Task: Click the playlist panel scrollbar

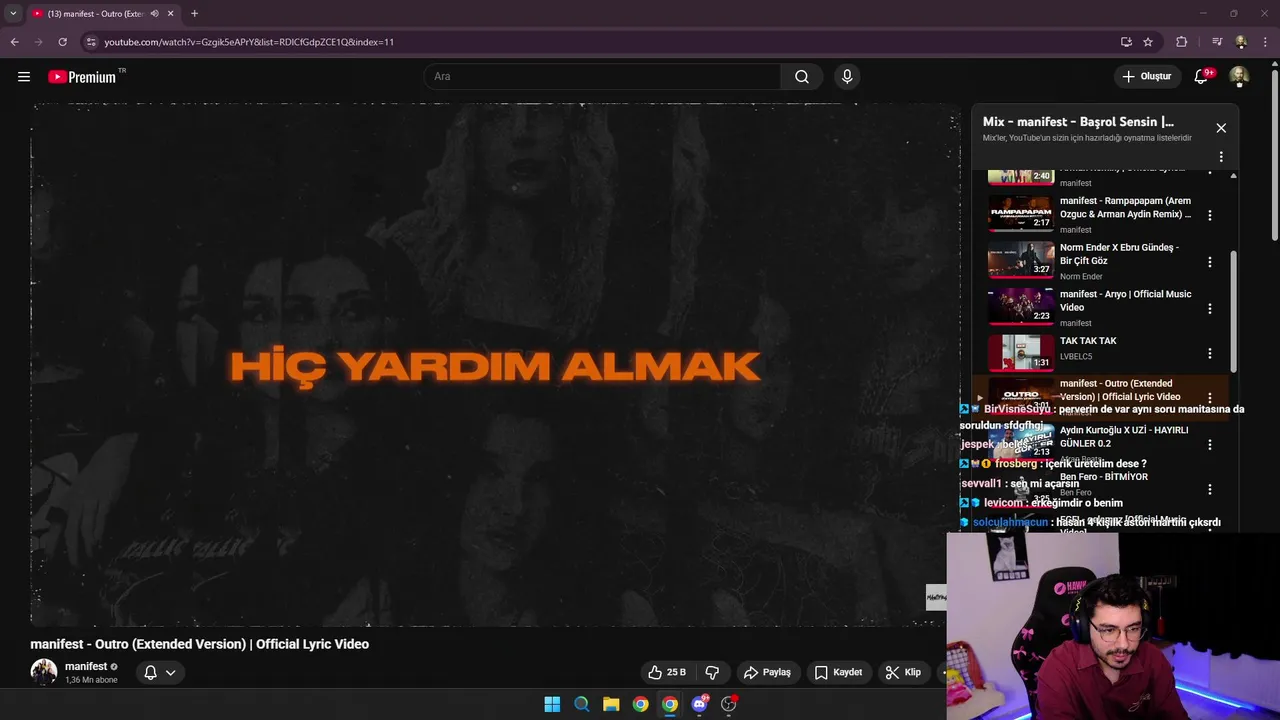Action: [x=1233, y=310]
